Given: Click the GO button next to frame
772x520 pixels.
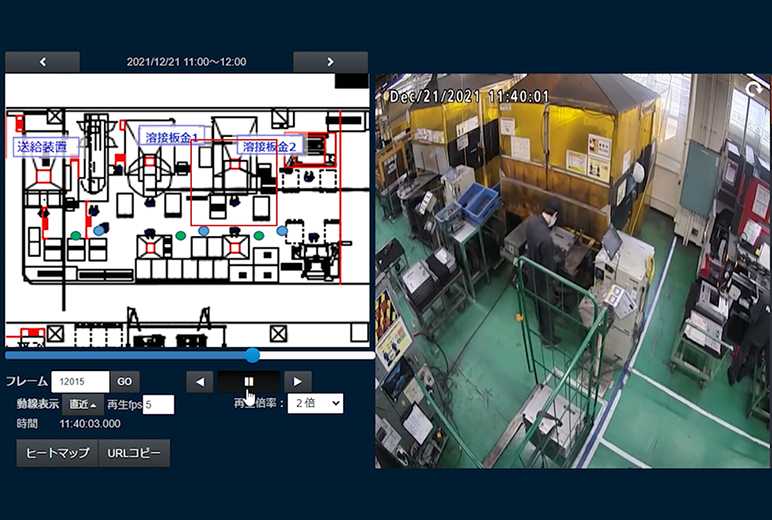Looking at the screenshot, I should 125,381.
